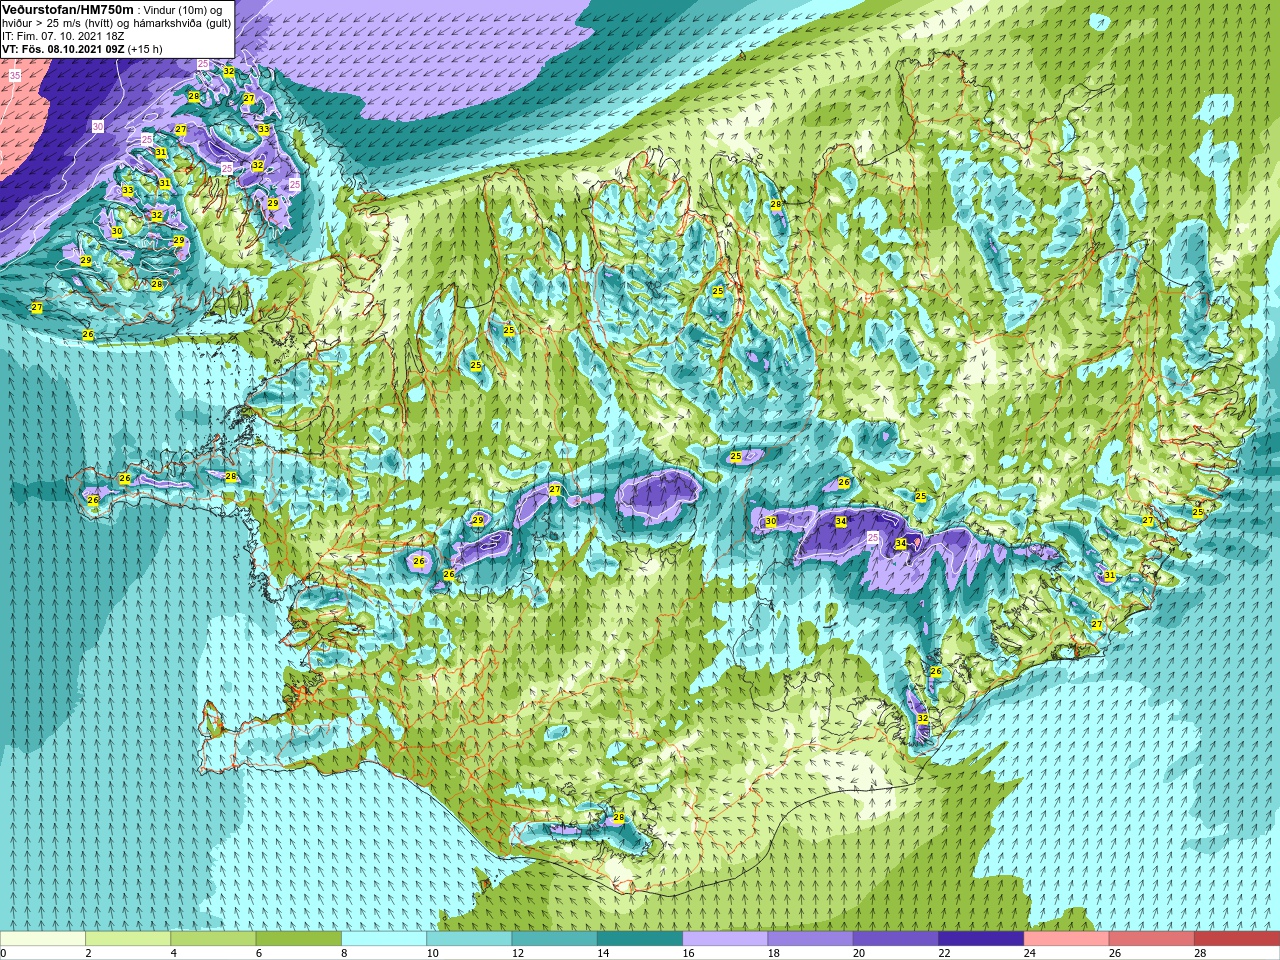Select the dark teal 14–16 m/s legend swatch
This screenshot has width=1280, height=960.
click(x=639, y=939)
